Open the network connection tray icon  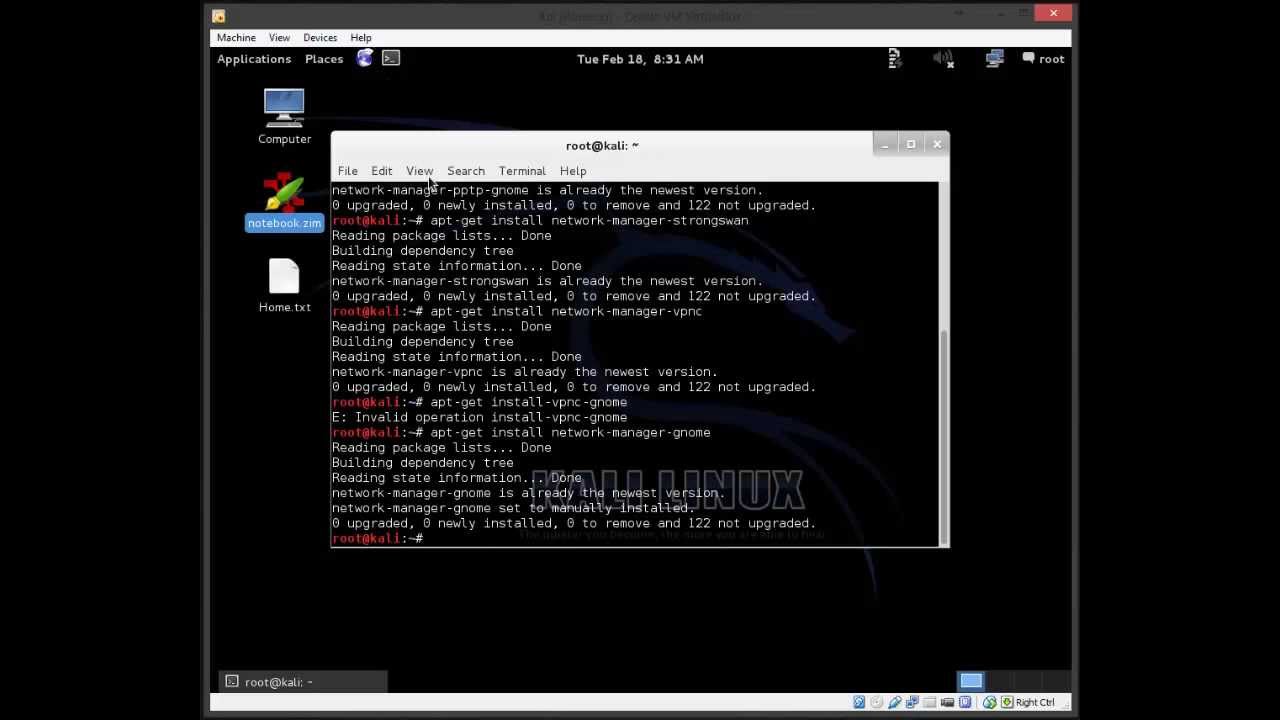point(994,59)
